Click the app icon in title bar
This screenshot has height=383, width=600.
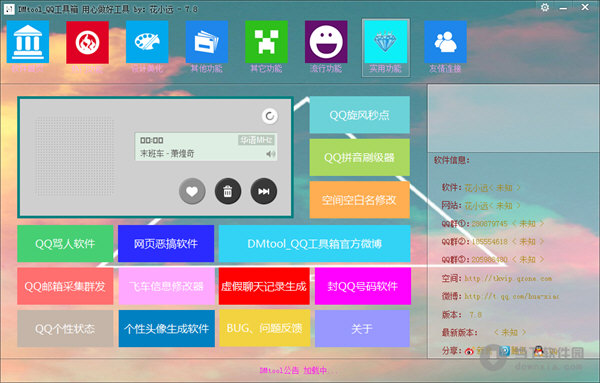pyautogui.click(x=9, y=9)
